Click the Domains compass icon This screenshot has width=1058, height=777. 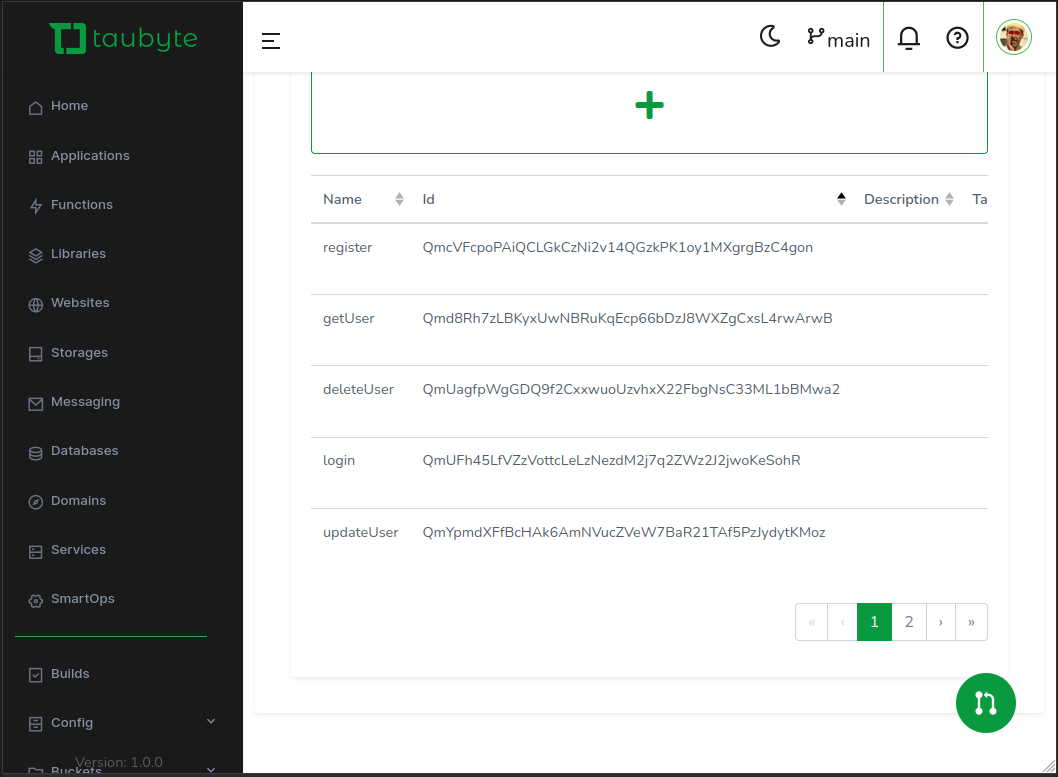click(x=36, y=502)
